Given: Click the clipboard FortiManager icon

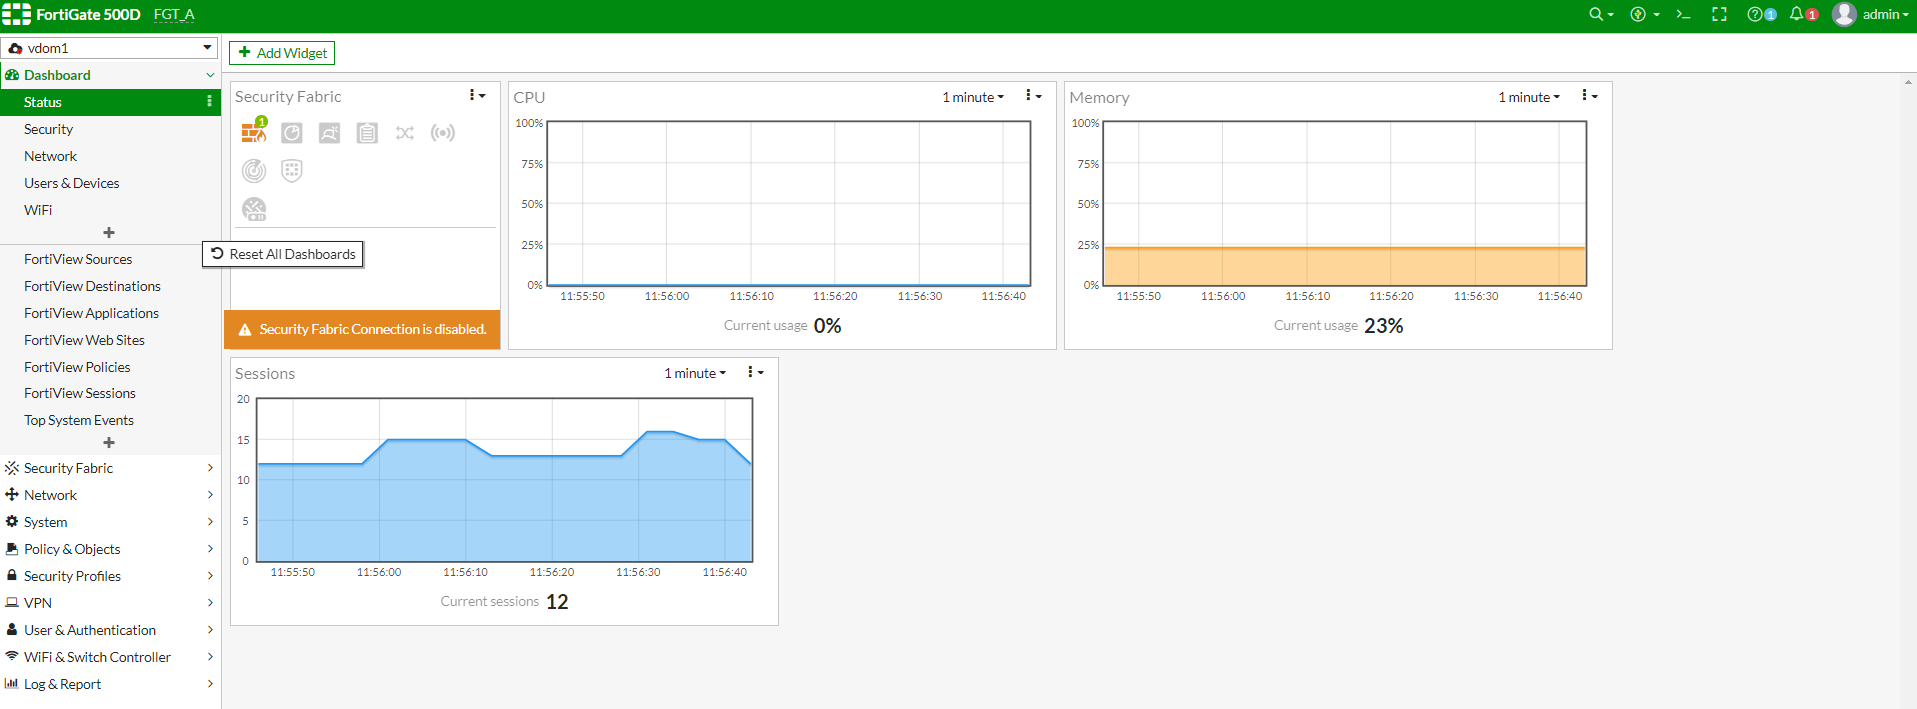Looking at the screenshot, I should 367,133.
